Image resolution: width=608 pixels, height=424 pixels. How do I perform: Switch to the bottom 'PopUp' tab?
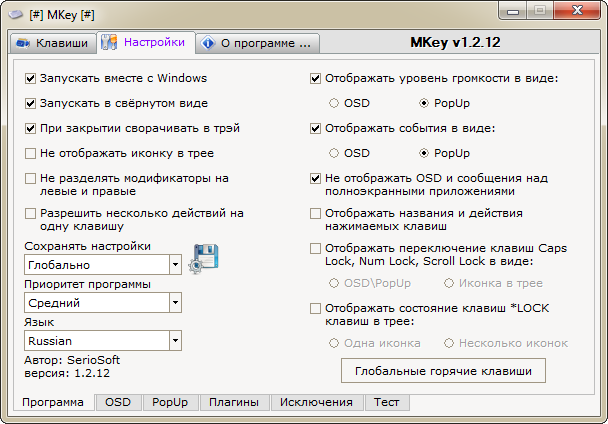(170, 402)
